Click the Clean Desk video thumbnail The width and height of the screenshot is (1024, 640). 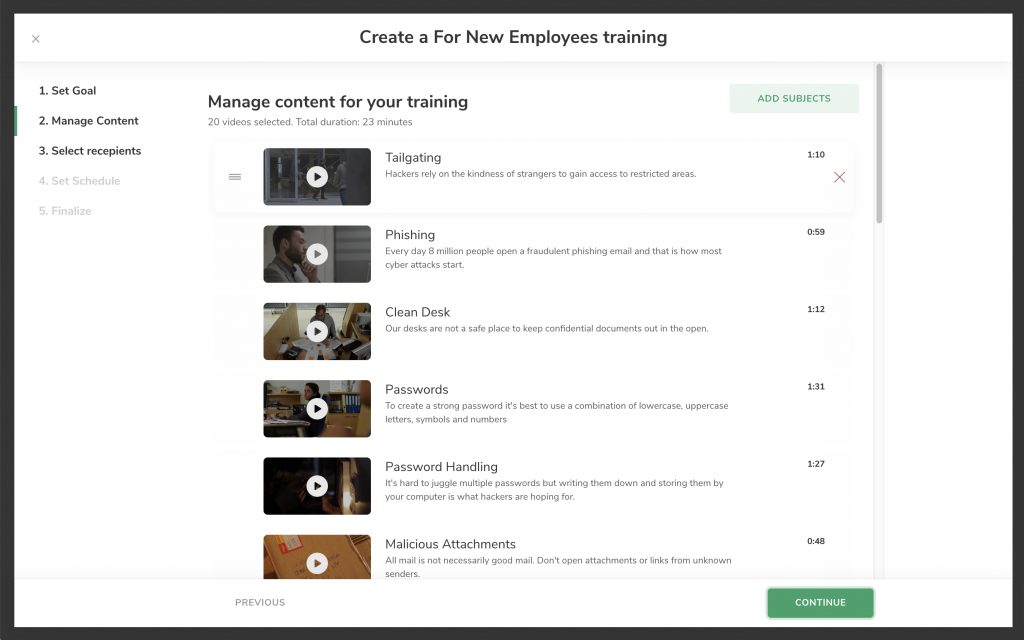click(317, 331)
